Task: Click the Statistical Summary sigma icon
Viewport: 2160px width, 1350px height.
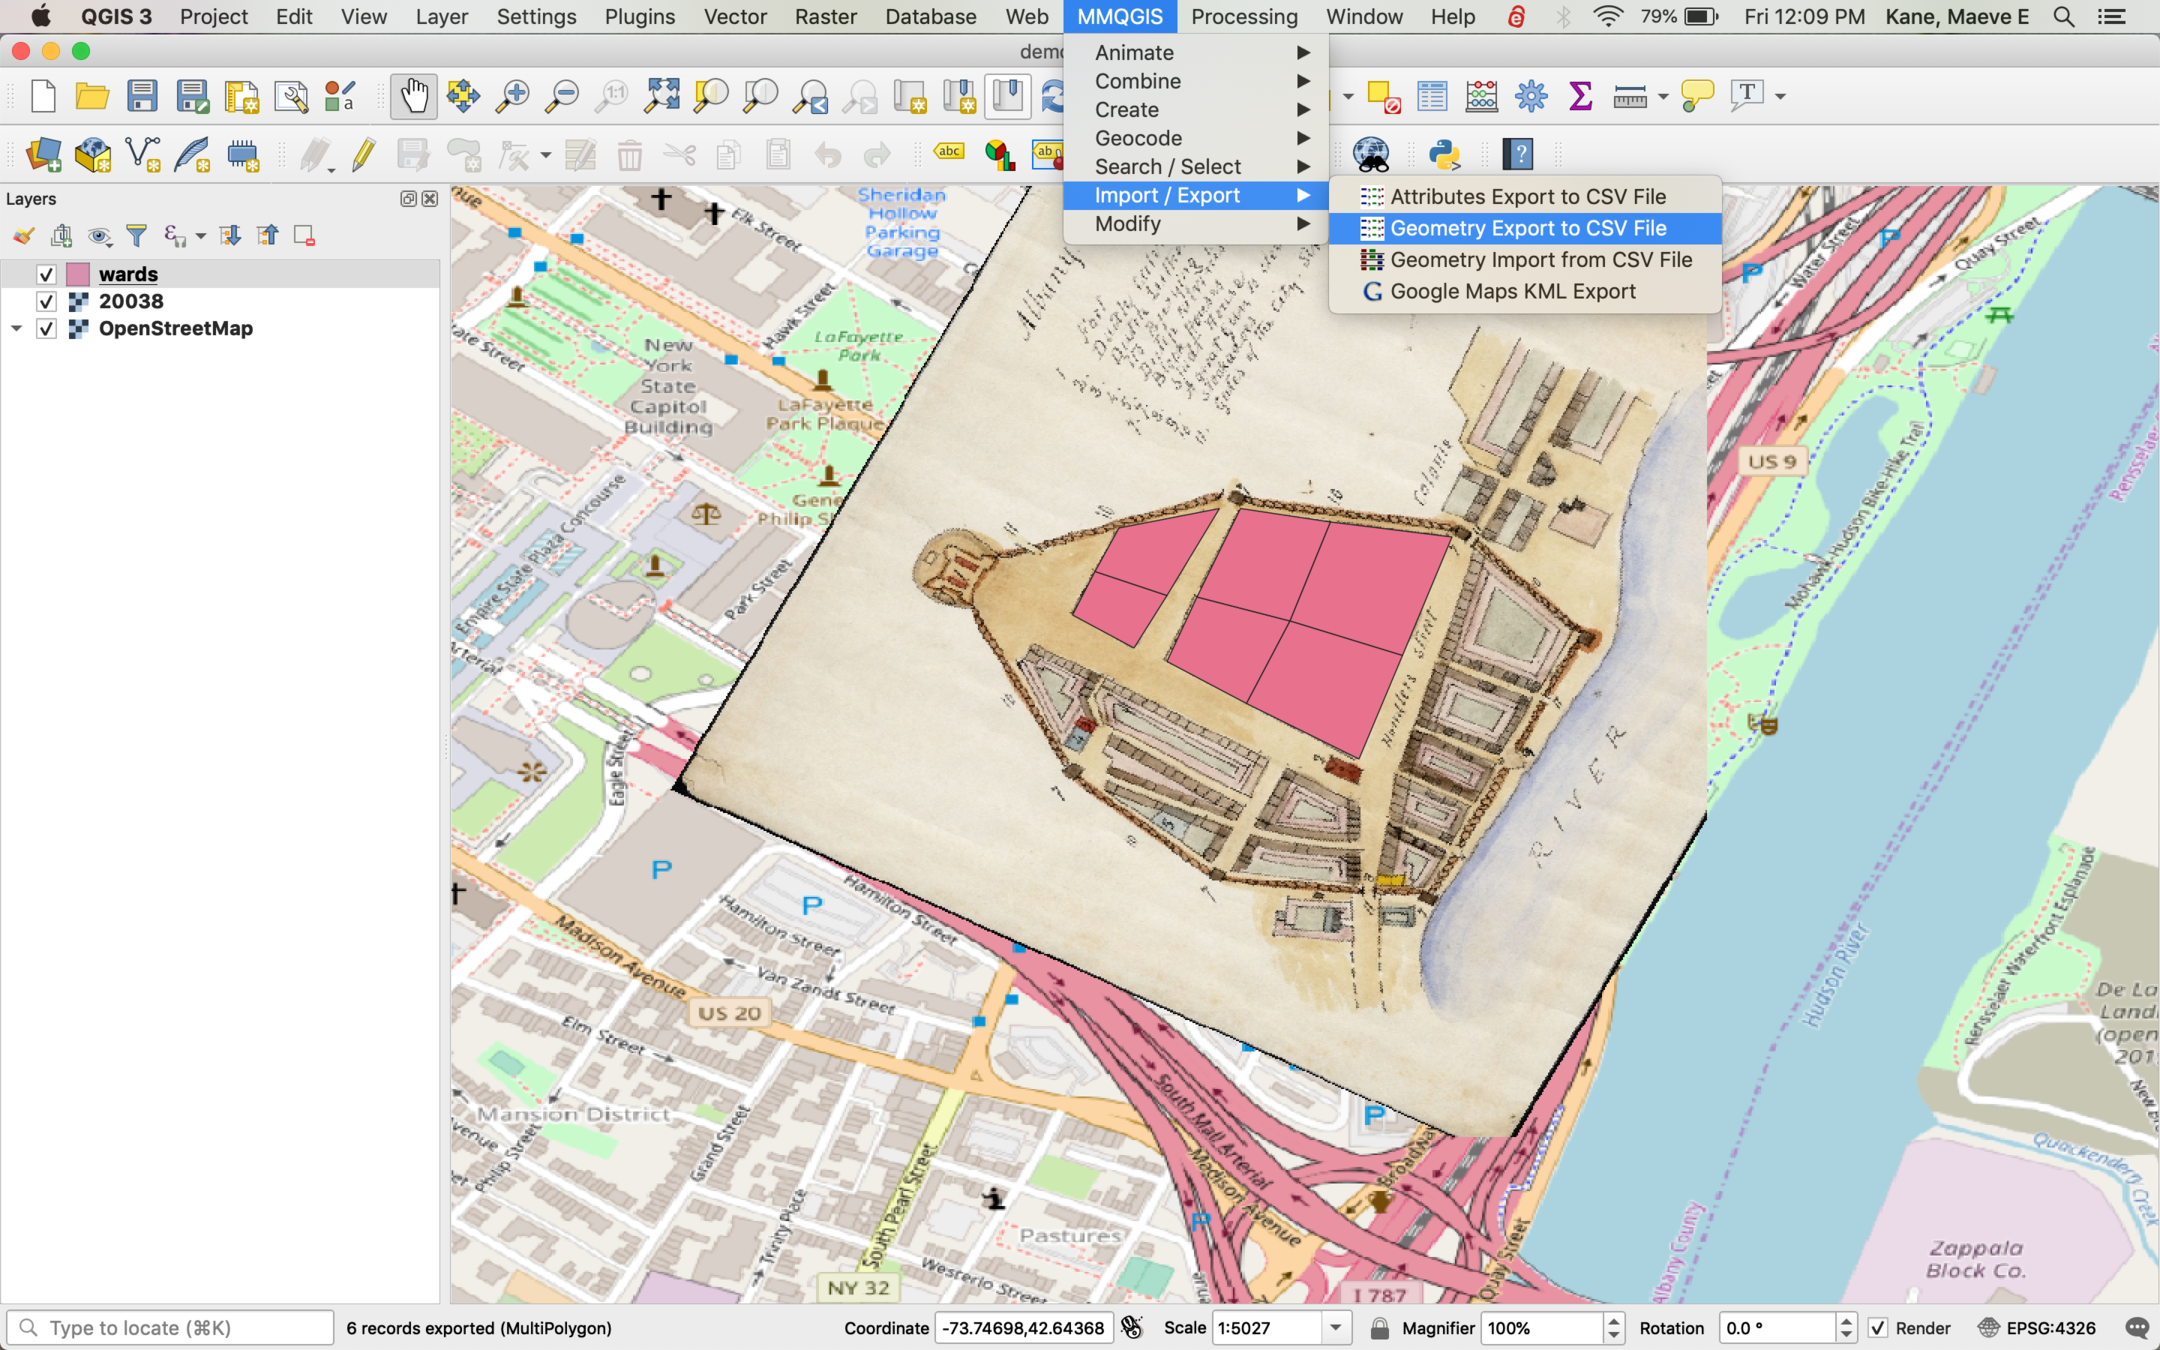Action: coord(1580,96)
